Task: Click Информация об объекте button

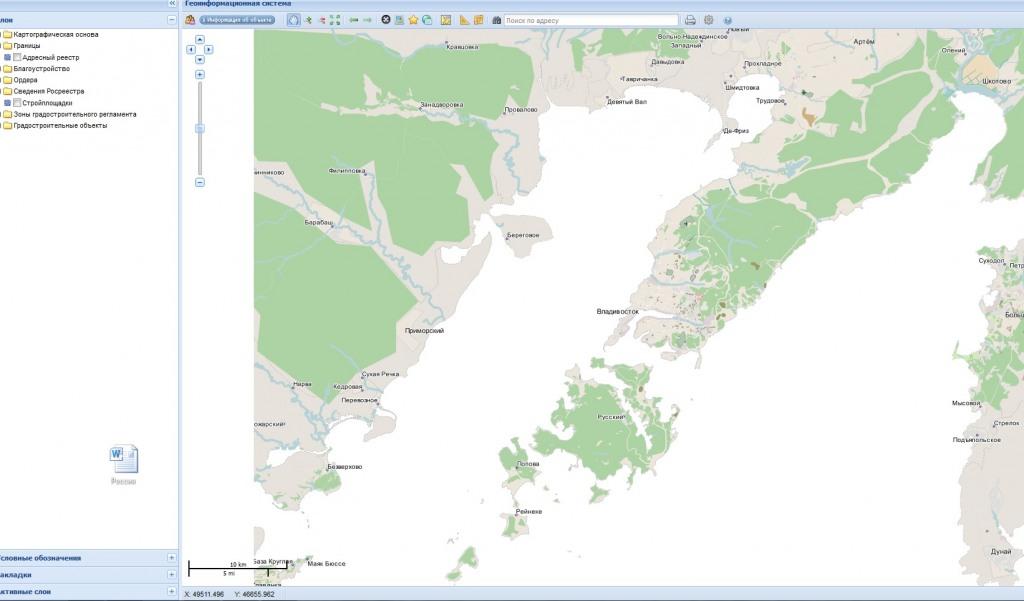Action: pos(236,20)
